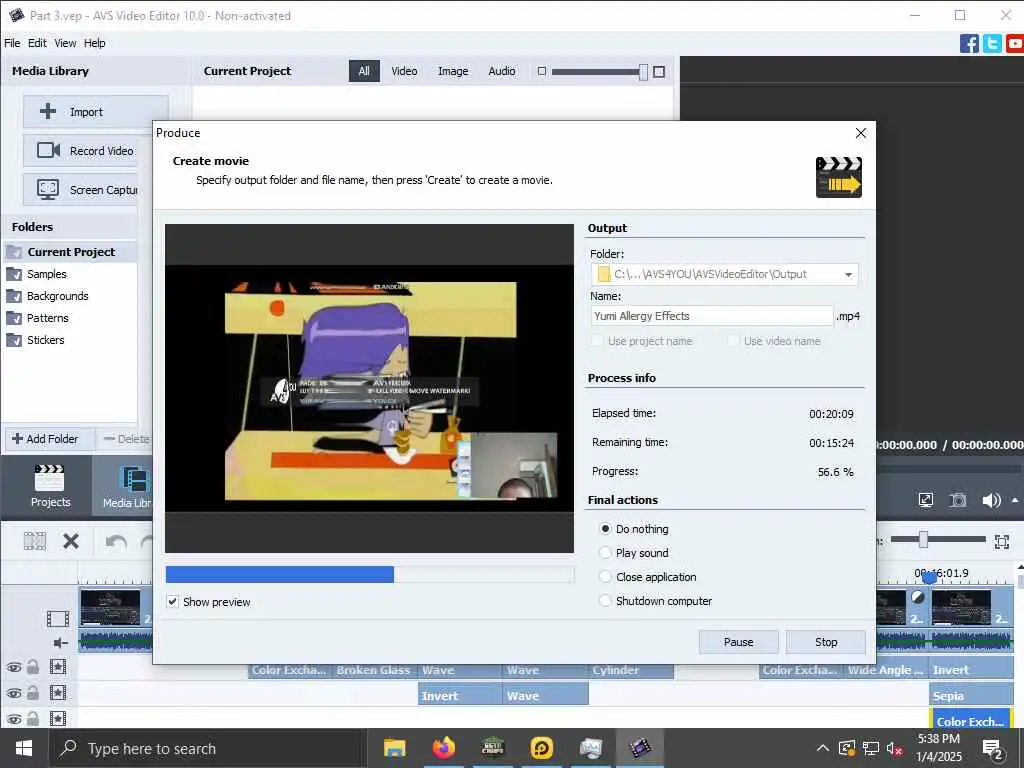Click the audio track speaker icon
Viewport: 1024px width, 768px height.
pyautogui.click(x=60, y=643)
